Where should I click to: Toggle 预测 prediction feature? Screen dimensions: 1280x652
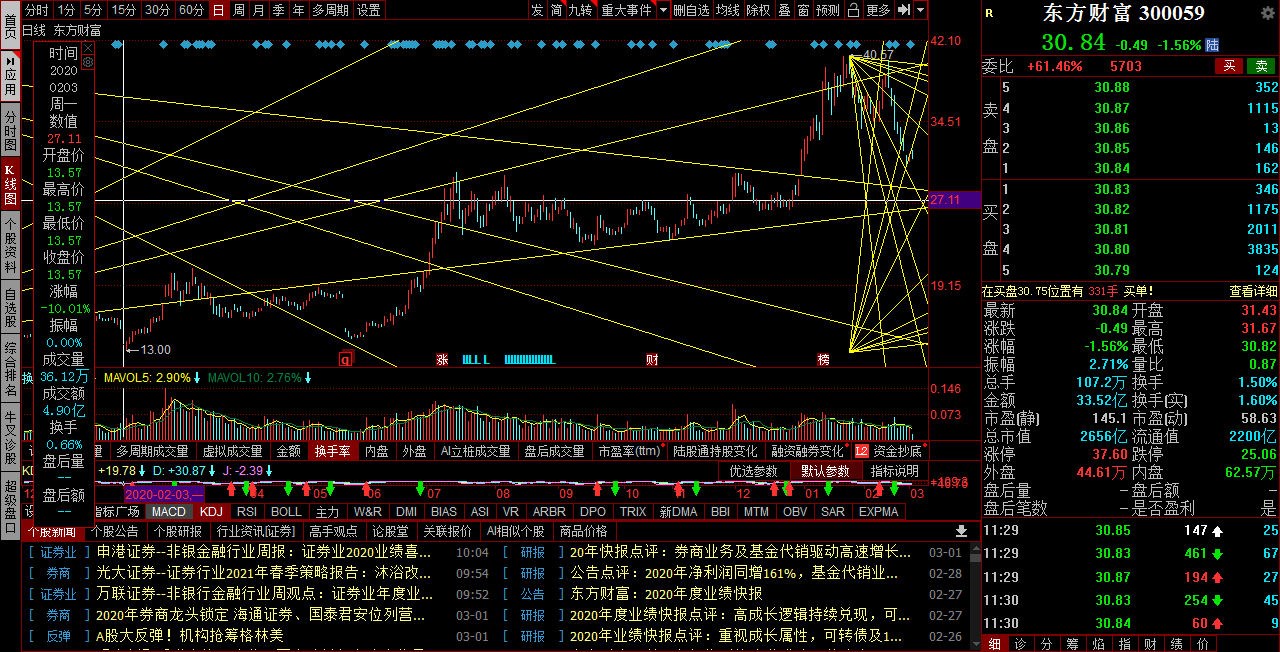tap(827, 10)
